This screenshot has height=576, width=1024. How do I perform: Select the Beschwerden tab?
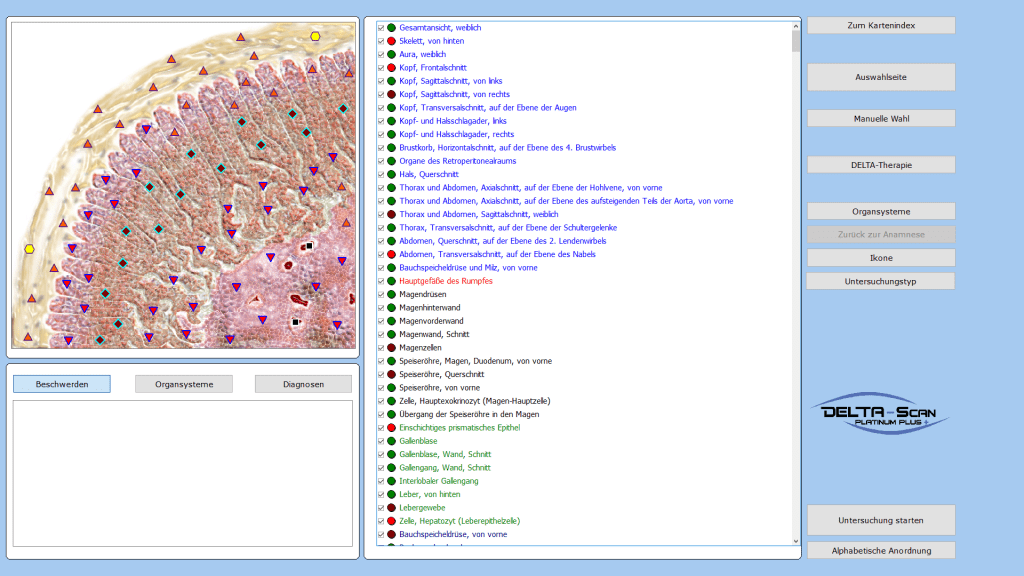62,384
